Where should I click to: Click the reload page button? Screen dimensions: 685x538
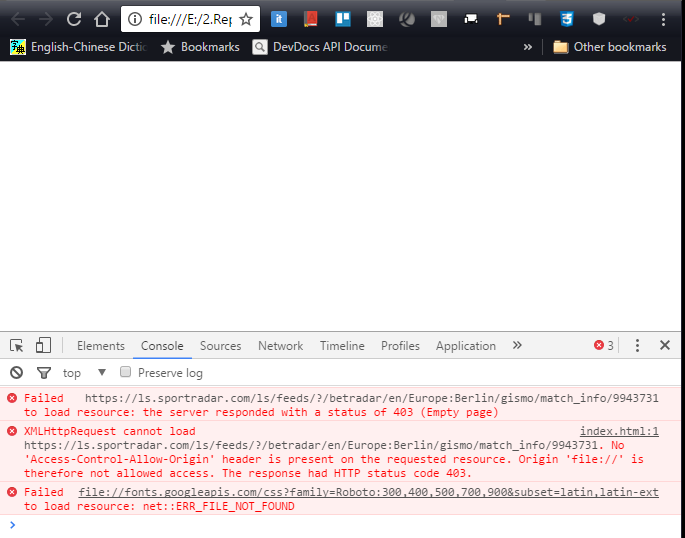74,19
